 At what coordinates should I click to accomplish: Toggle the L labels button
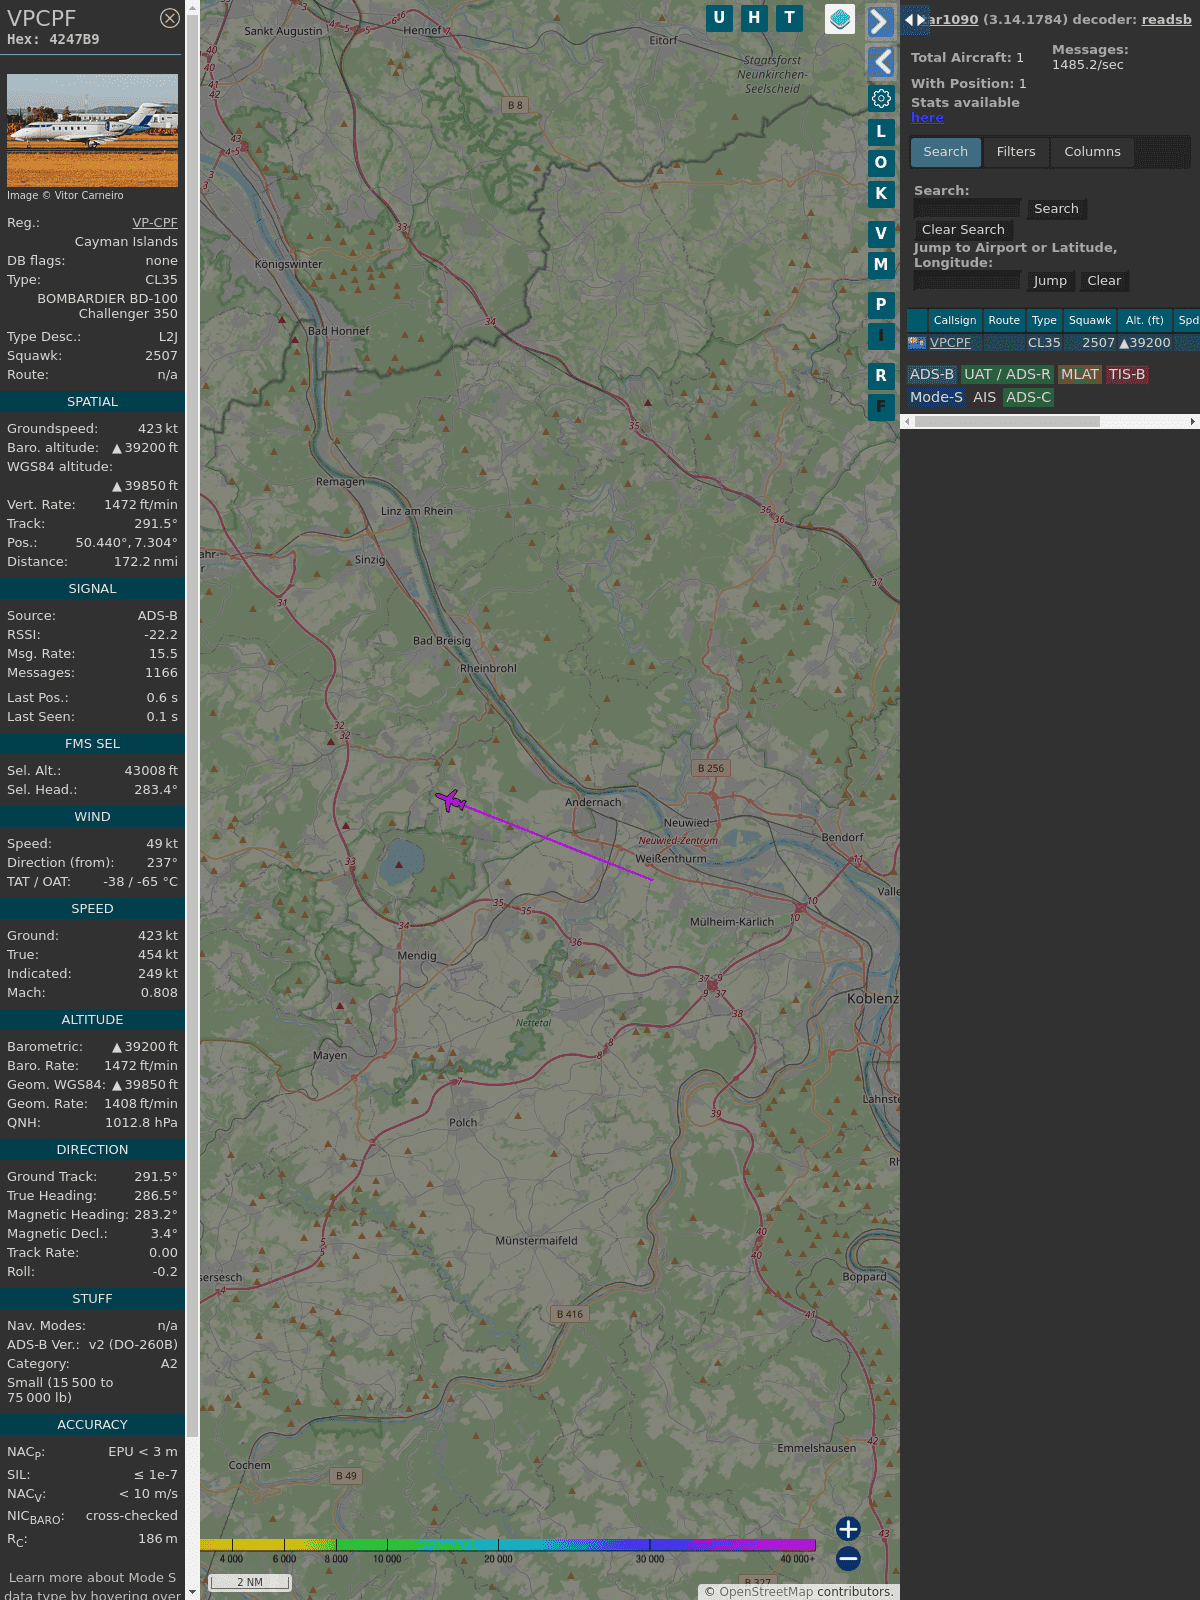coord(881,132)
